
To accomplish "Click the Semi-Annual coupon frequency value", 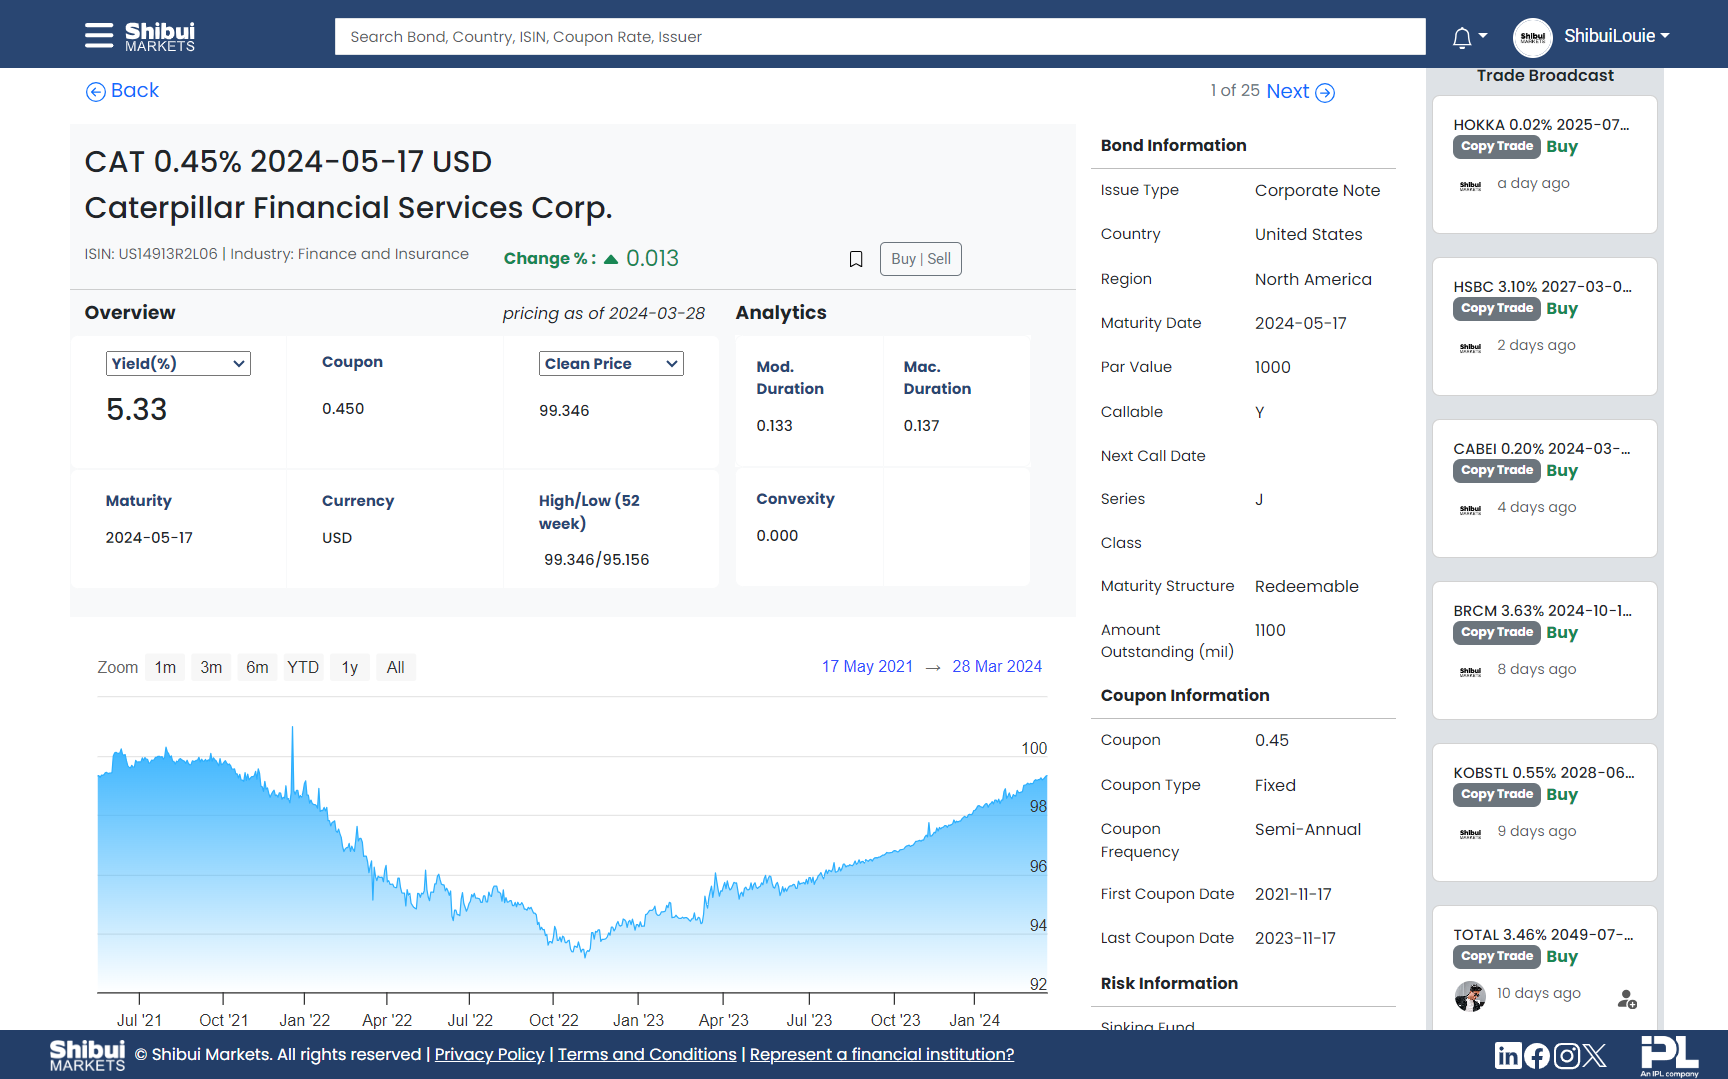I will [x=1308, y=829].
